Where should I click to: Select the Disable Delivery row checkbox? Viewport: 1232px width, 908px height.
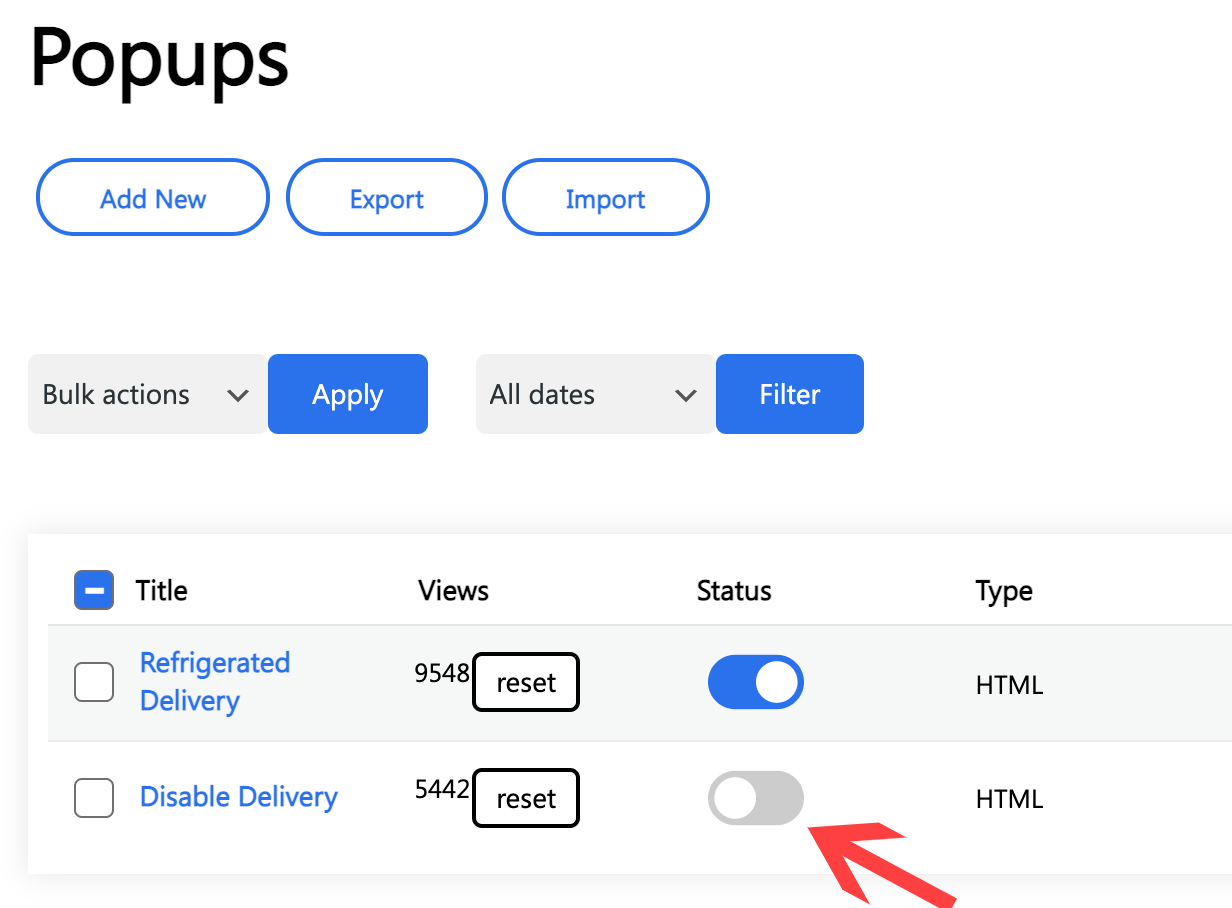point(94,798)
